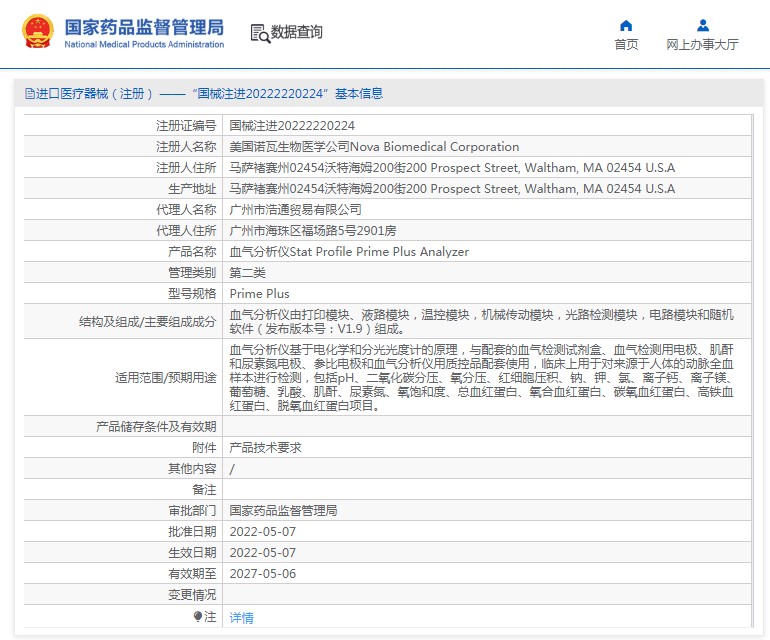This screenshot has height=640, width=770.
Task: Select approval department 国家药品监督管理局 cell
Action: (x=283, y=511)
